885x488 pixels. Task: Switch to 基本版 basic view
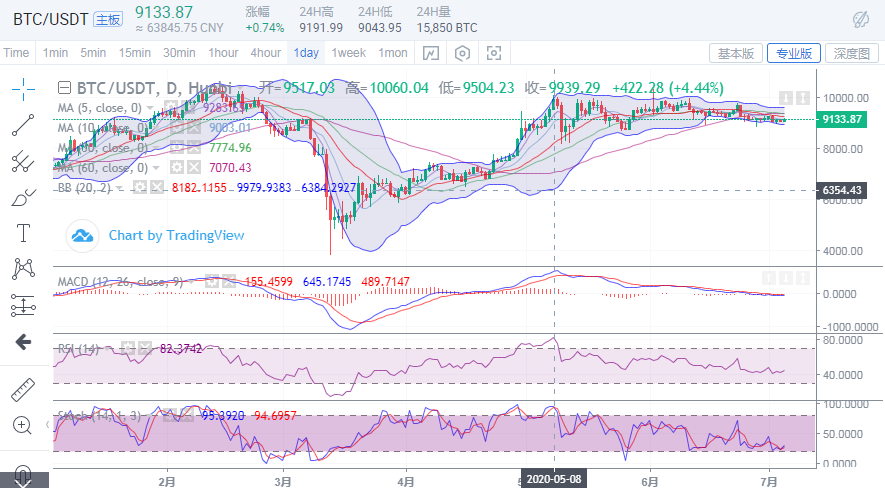pyautogui.click(x=736, y=53)
